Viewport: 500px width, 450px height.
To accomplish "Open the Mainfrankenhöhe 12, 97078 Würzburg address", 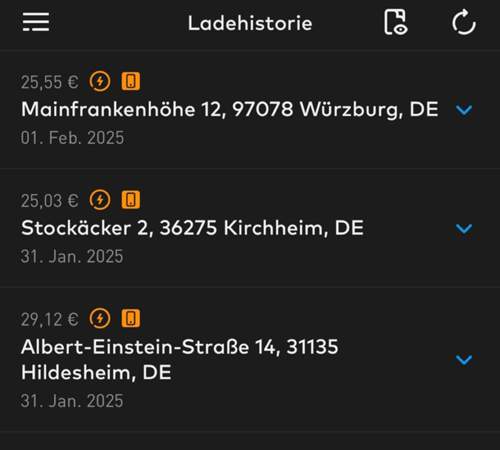I will (x=230, y=109).
